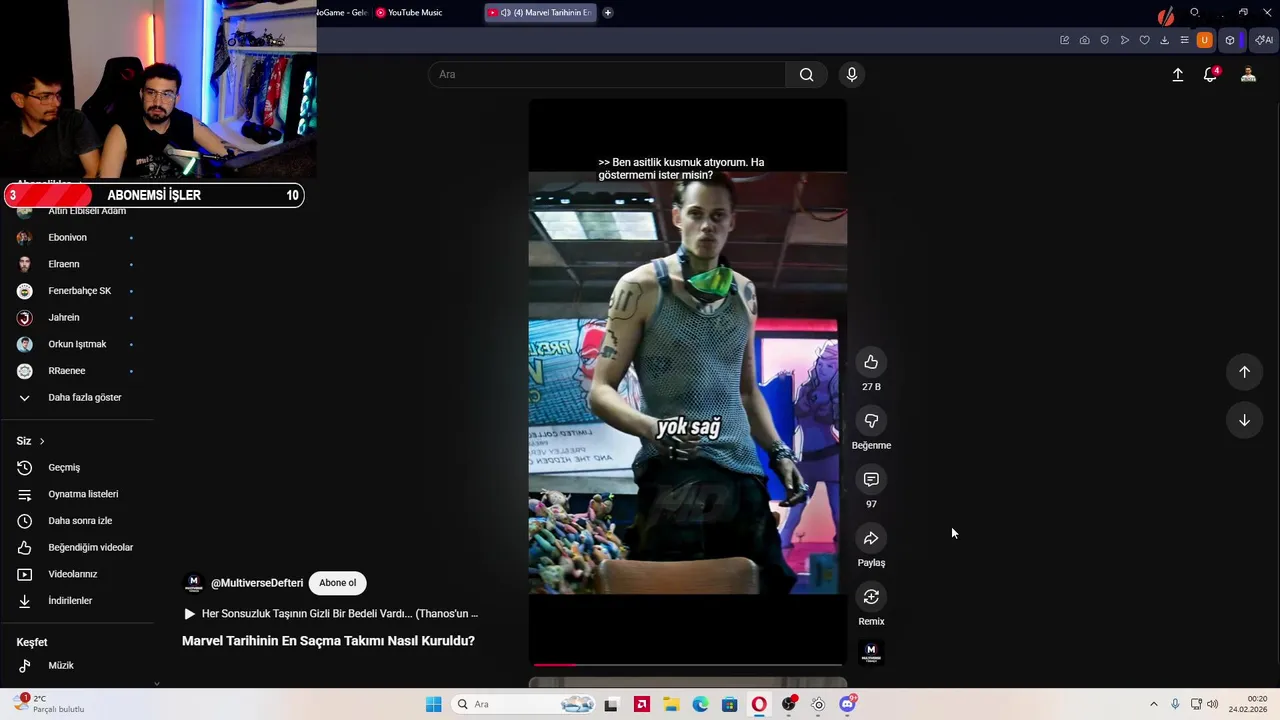Image resolution: width=1280 pixels, height=720 pixels.
Task: Open Remix options for this Short
Action: tap(871, 597)
